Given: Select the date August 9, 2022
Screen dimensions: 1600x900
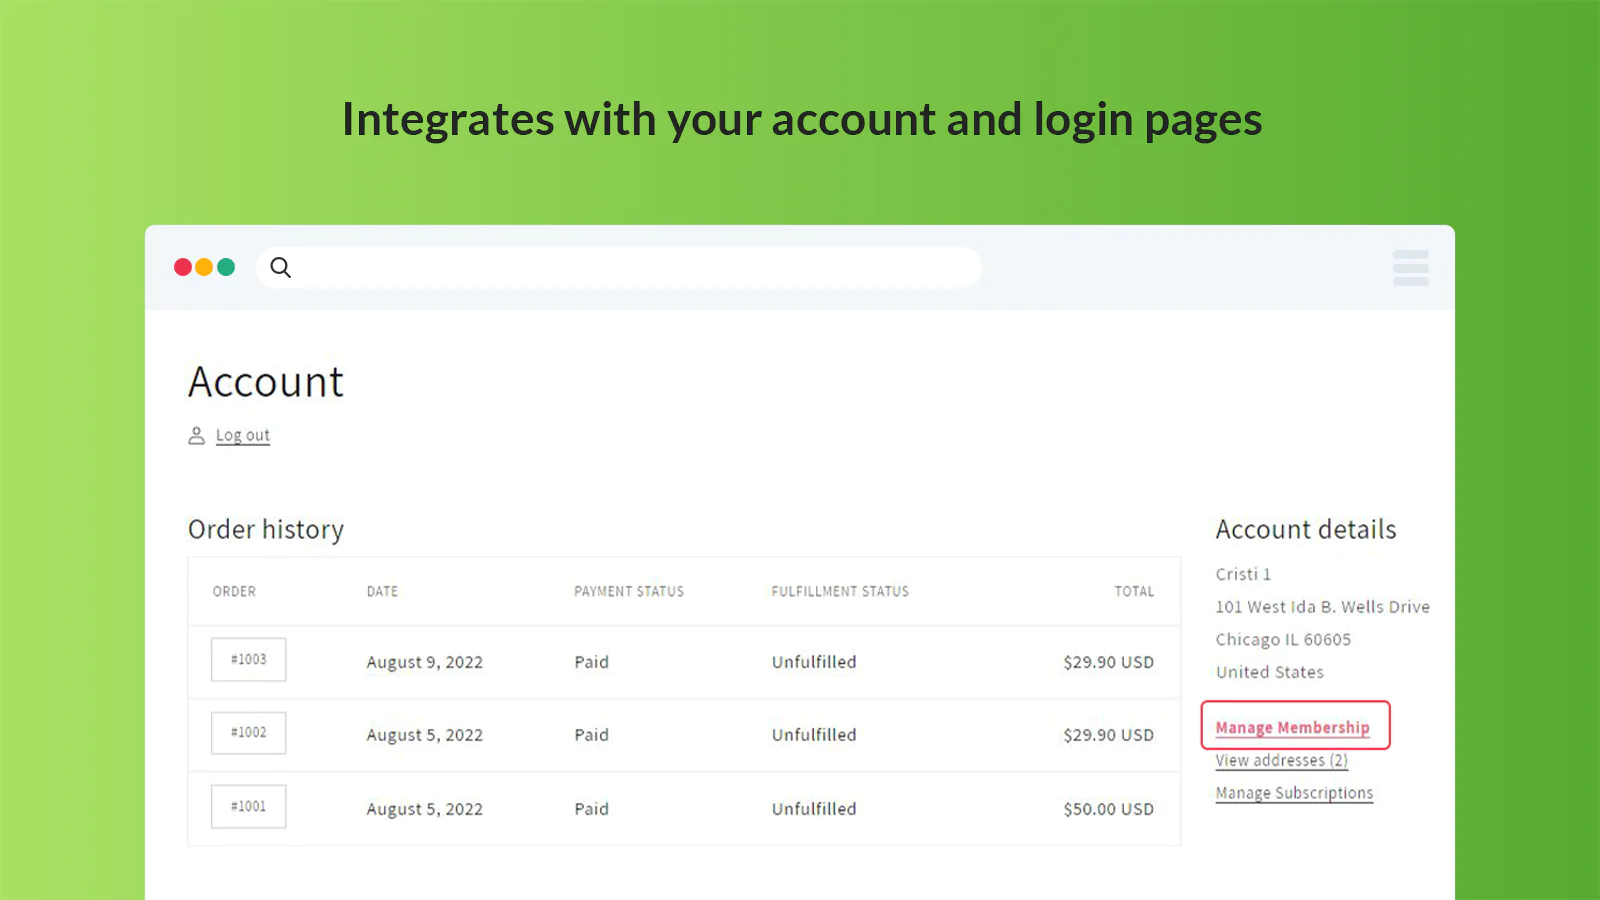Looking at the screenshot, I should (424, 663).
